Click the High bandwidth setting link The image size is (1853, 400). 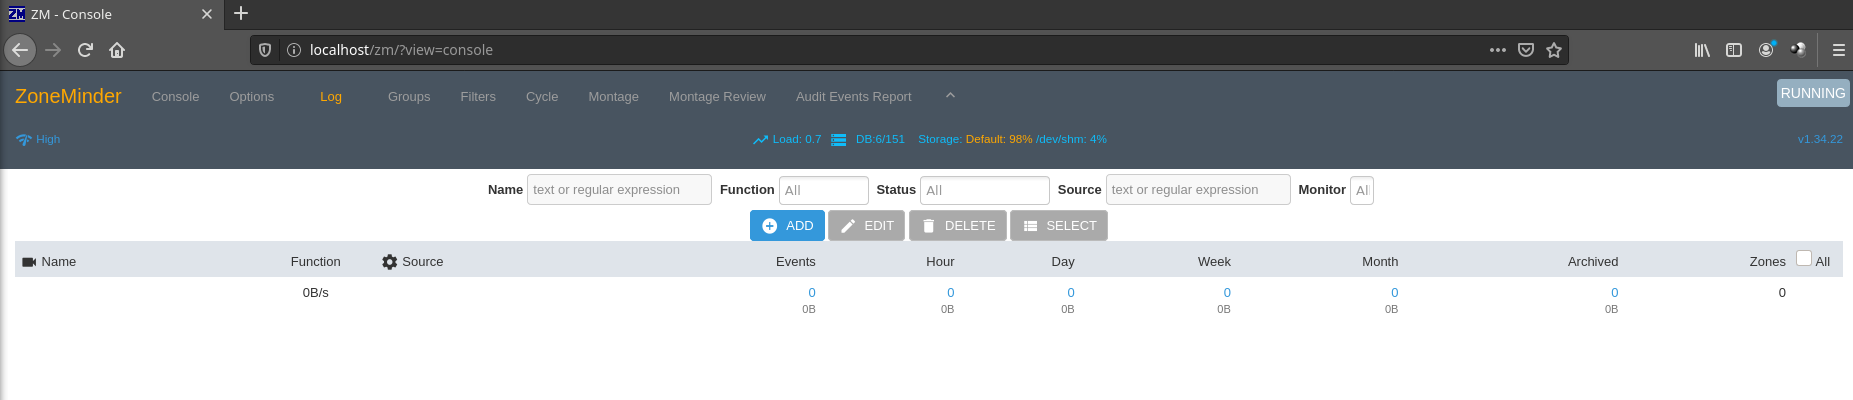click(48, 140)
